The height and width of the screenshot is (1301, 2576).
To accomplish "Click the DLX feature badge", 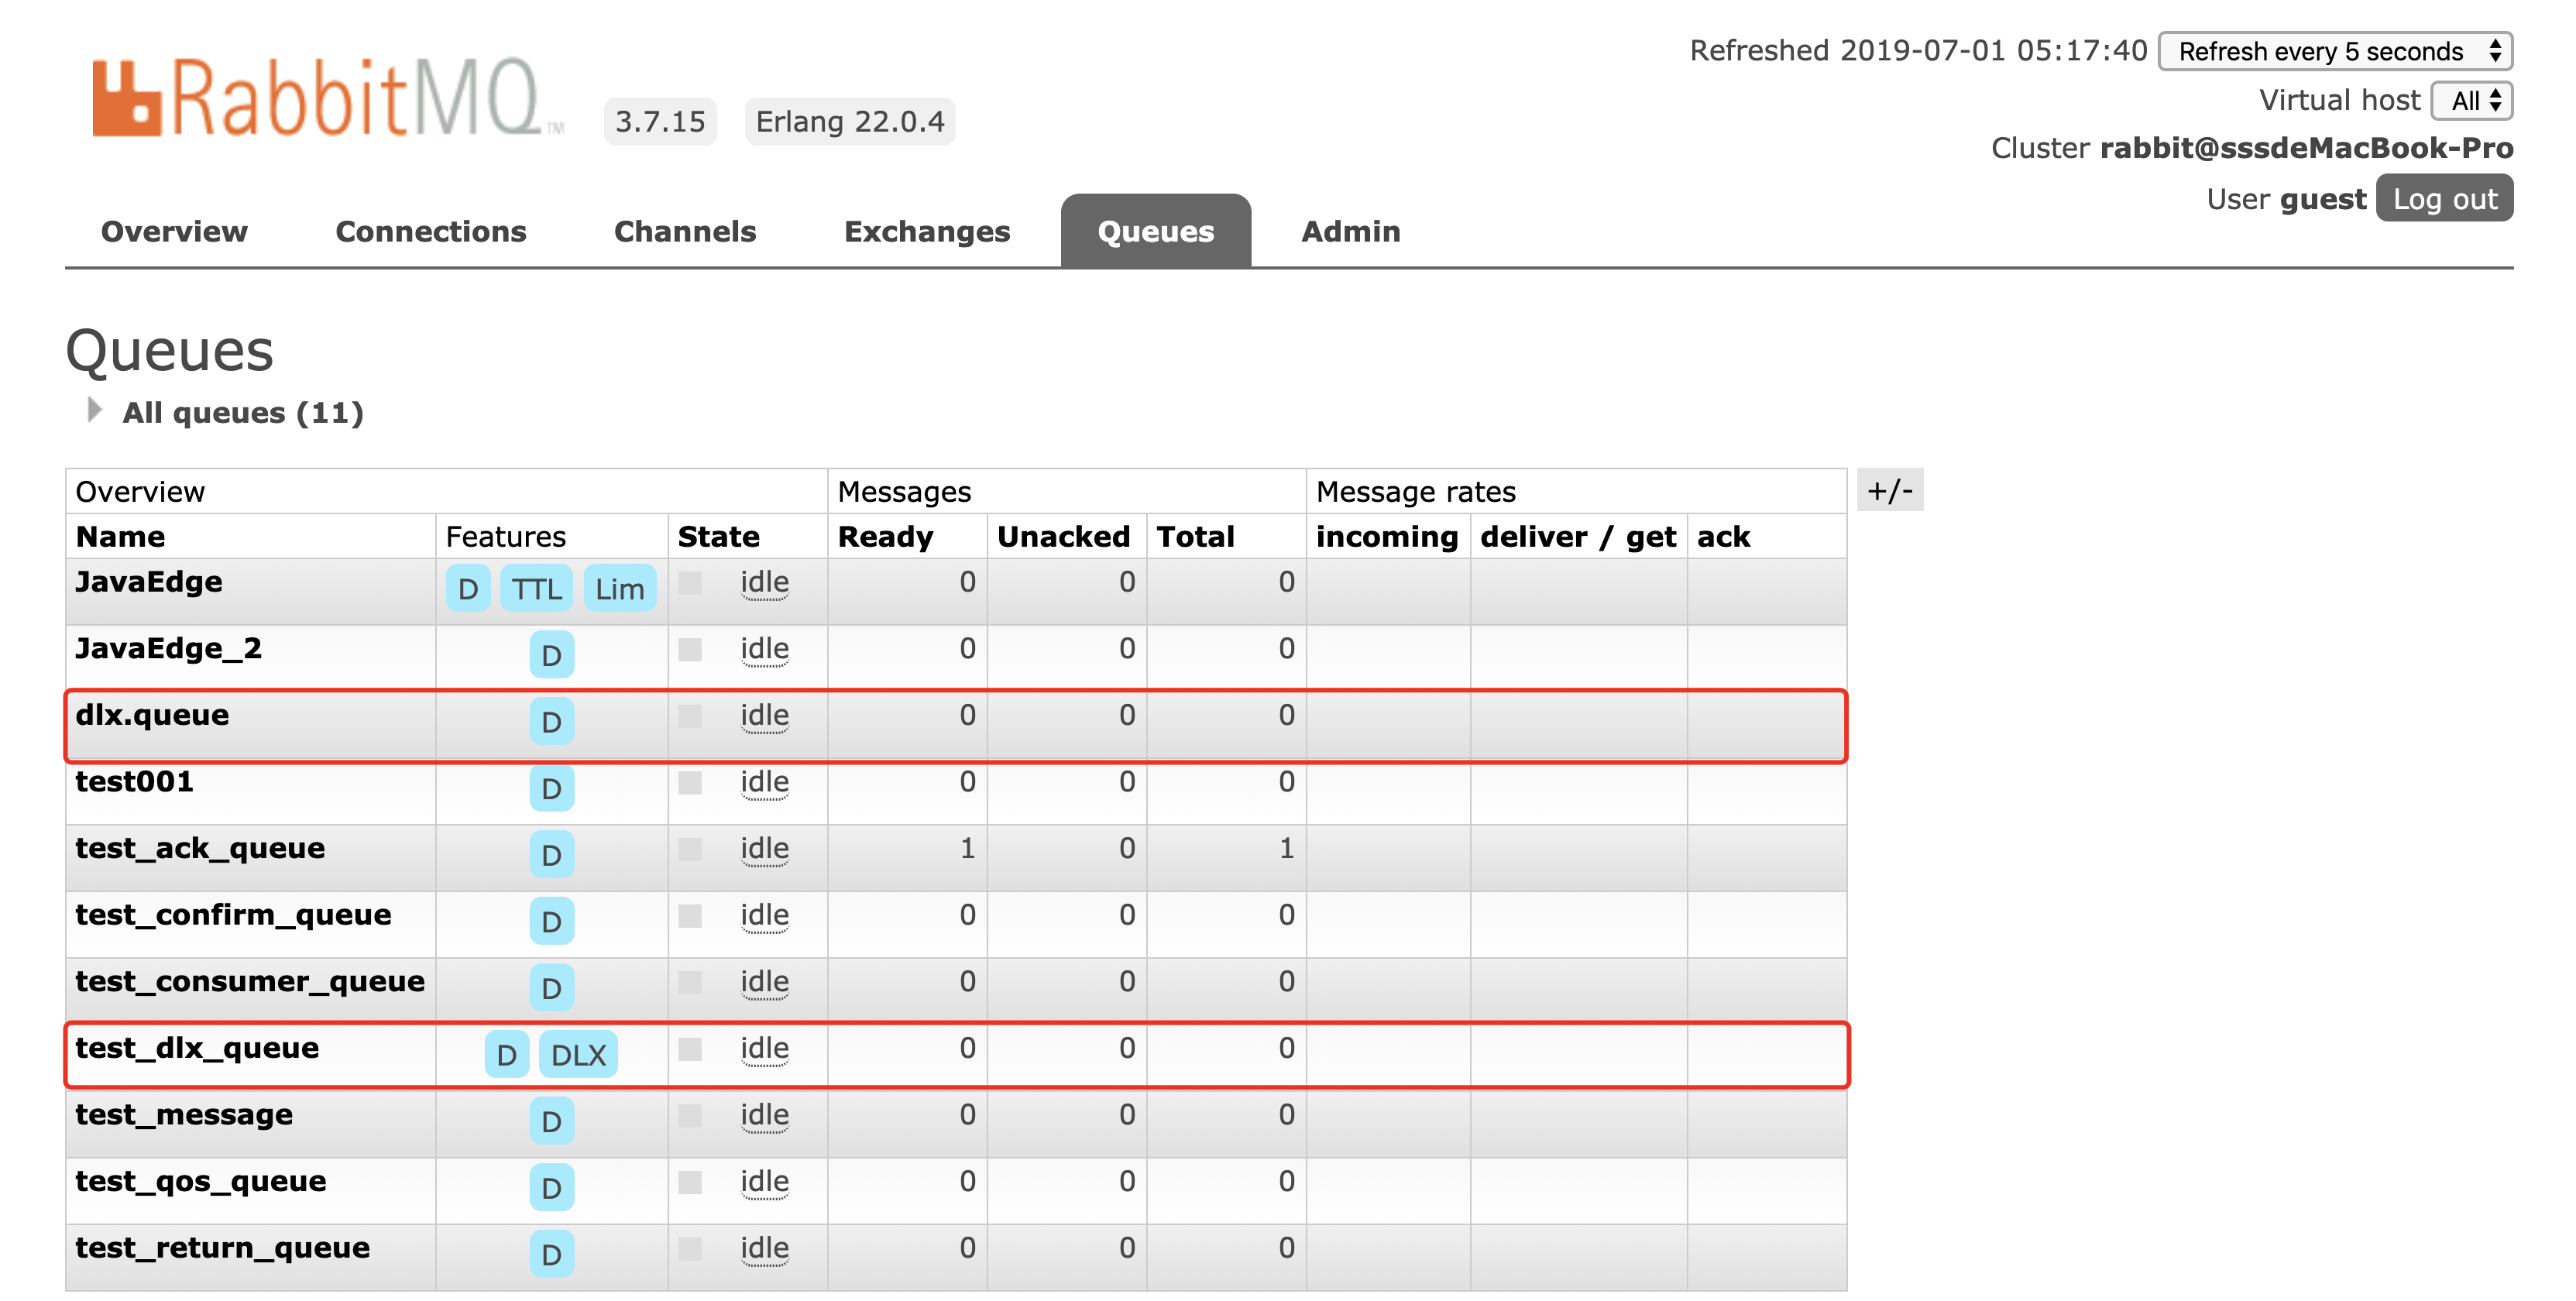I will (578, 1055).
